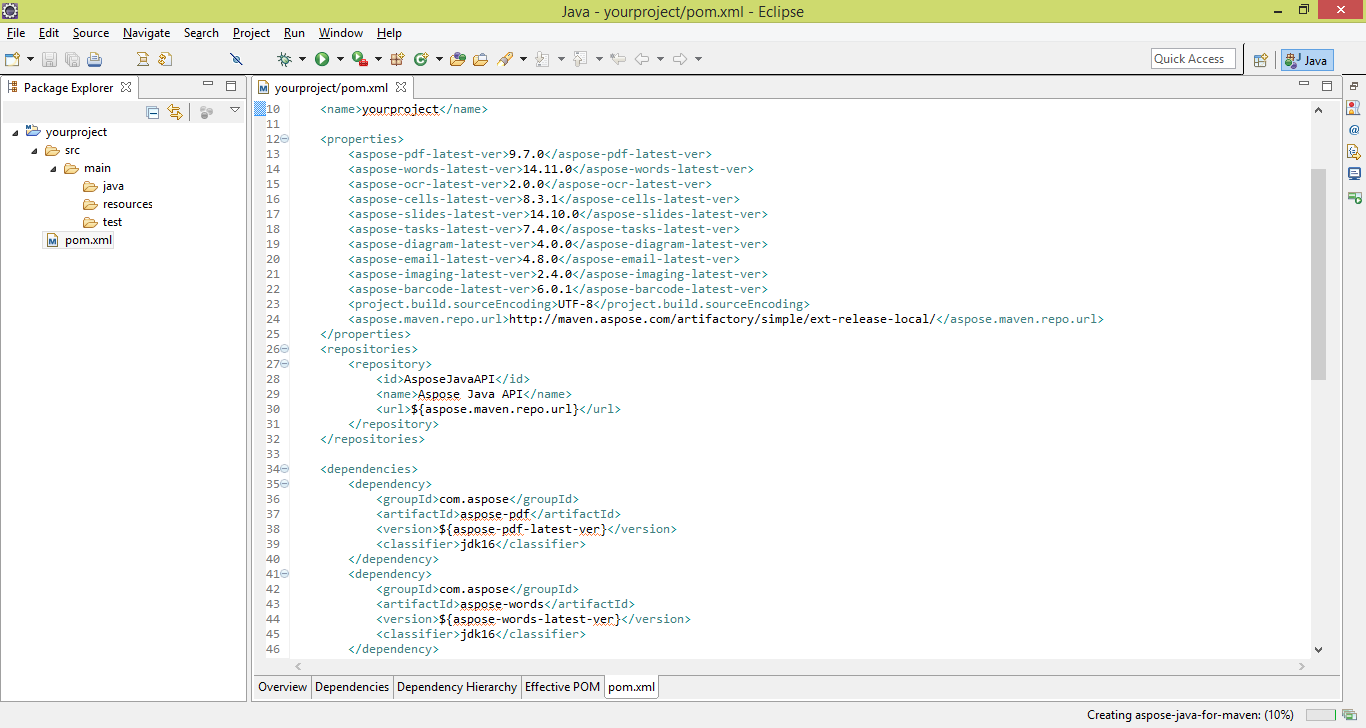The width and height of the screenshot is (1366, 728).
Task: Click the Back navigation arrow
Action: point(642,59)
